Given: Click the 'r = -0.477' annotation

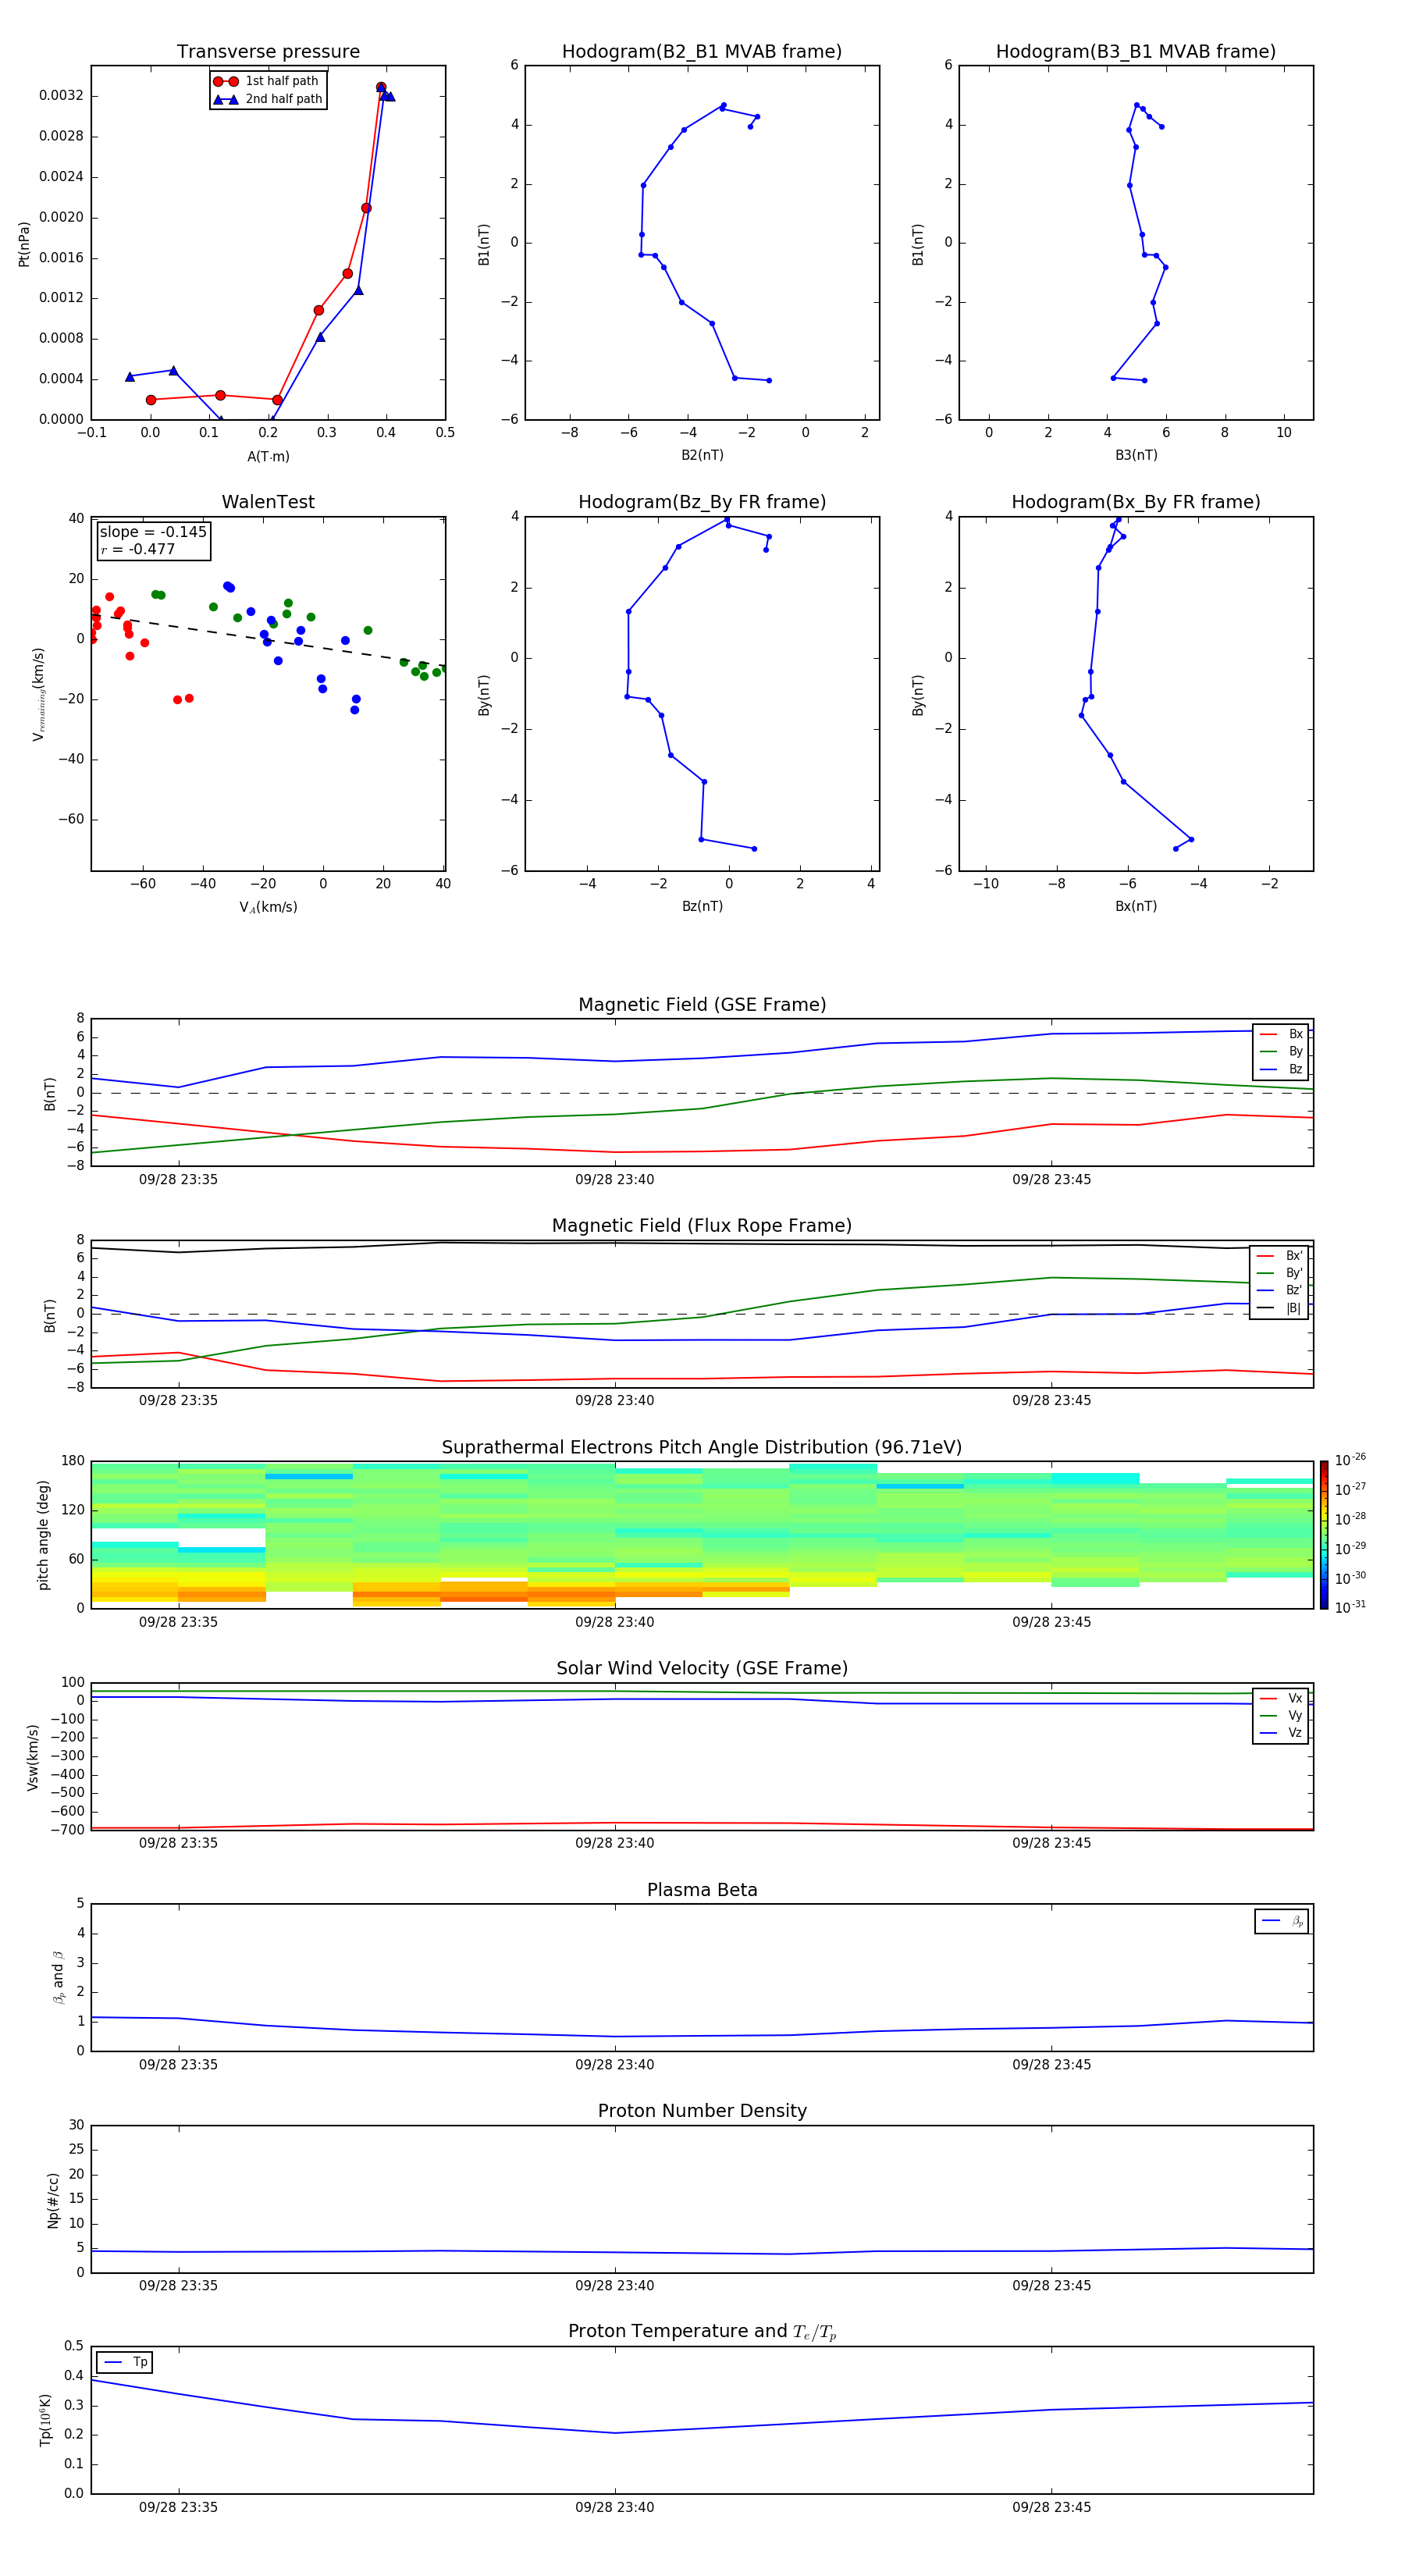Looking at the screenshot, I should click(138, 549).
